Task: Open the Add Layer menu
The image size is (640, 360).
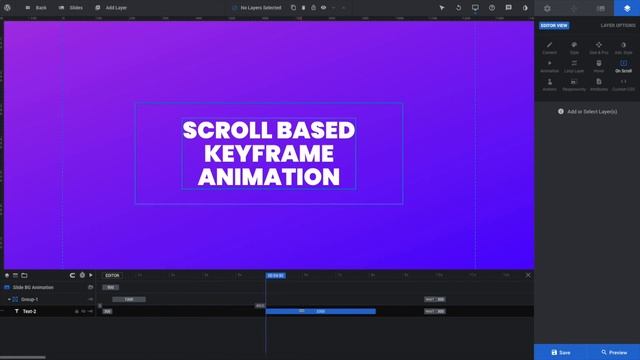Action: (x=111, y=8)
